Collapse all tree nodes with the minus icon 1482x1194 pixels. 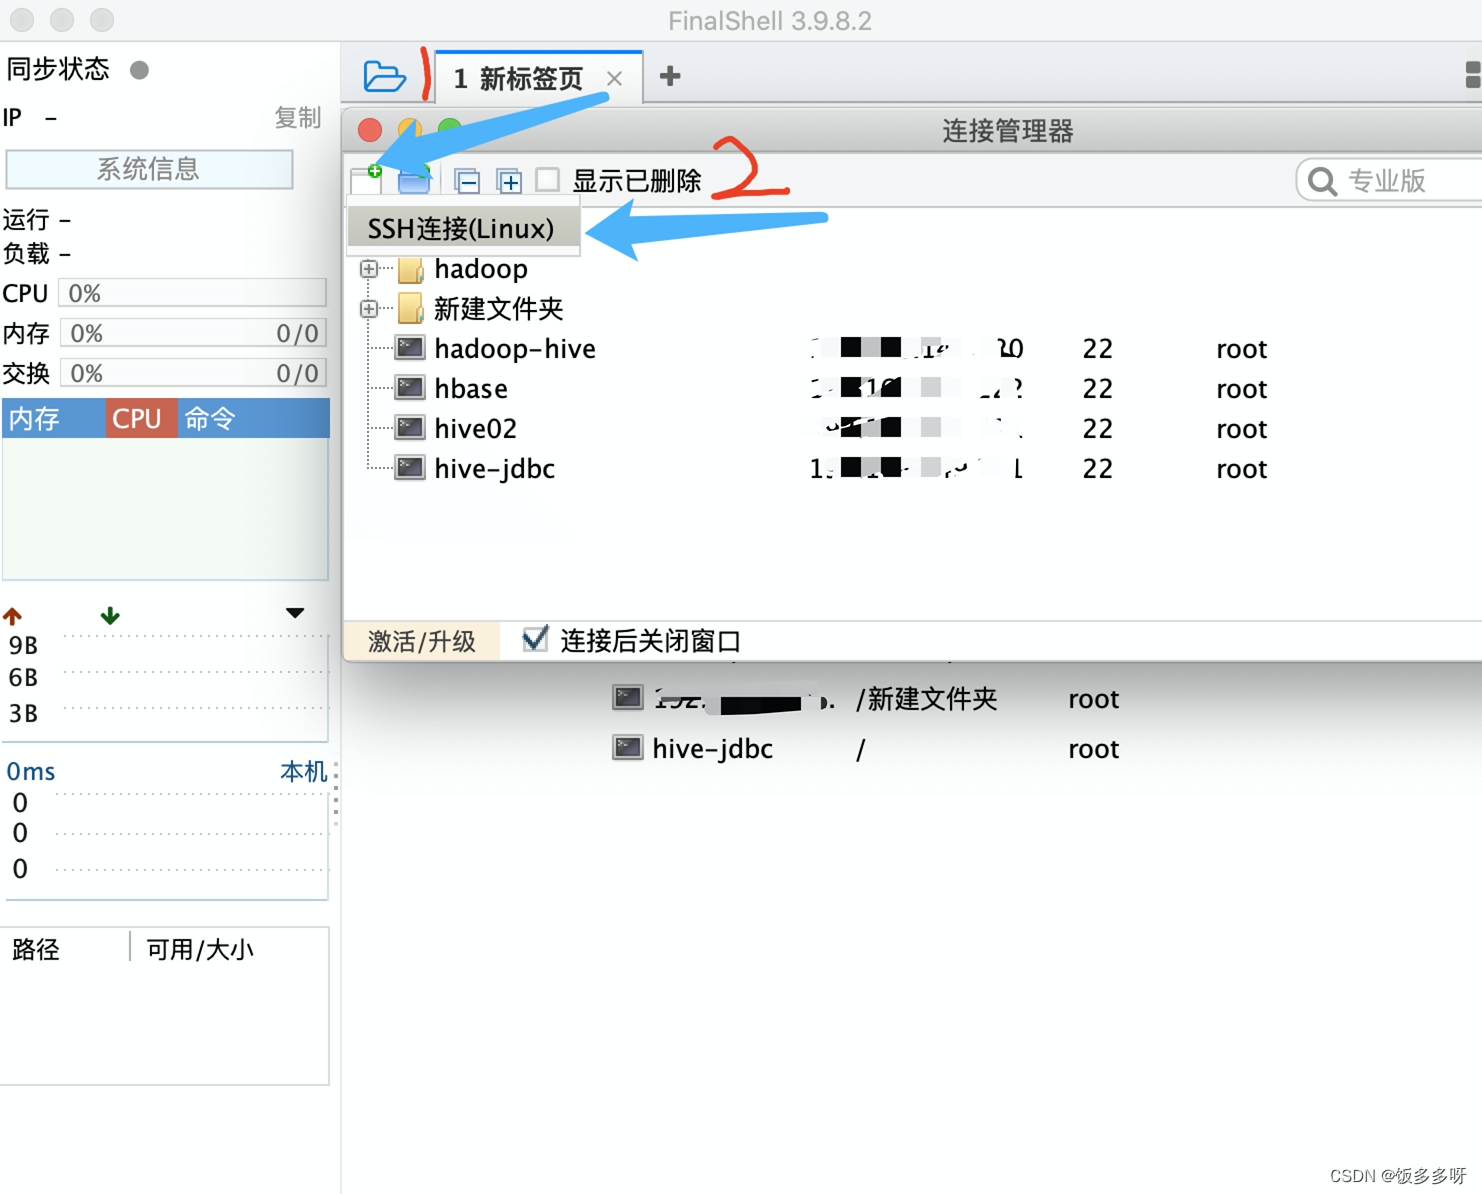(467, 181)
